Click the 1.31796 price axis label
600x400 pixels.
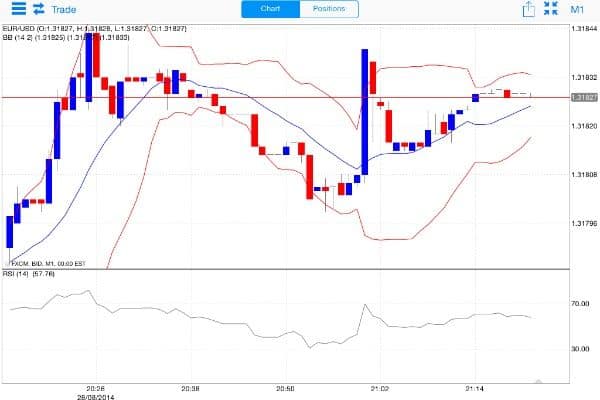tap(584, 223)
